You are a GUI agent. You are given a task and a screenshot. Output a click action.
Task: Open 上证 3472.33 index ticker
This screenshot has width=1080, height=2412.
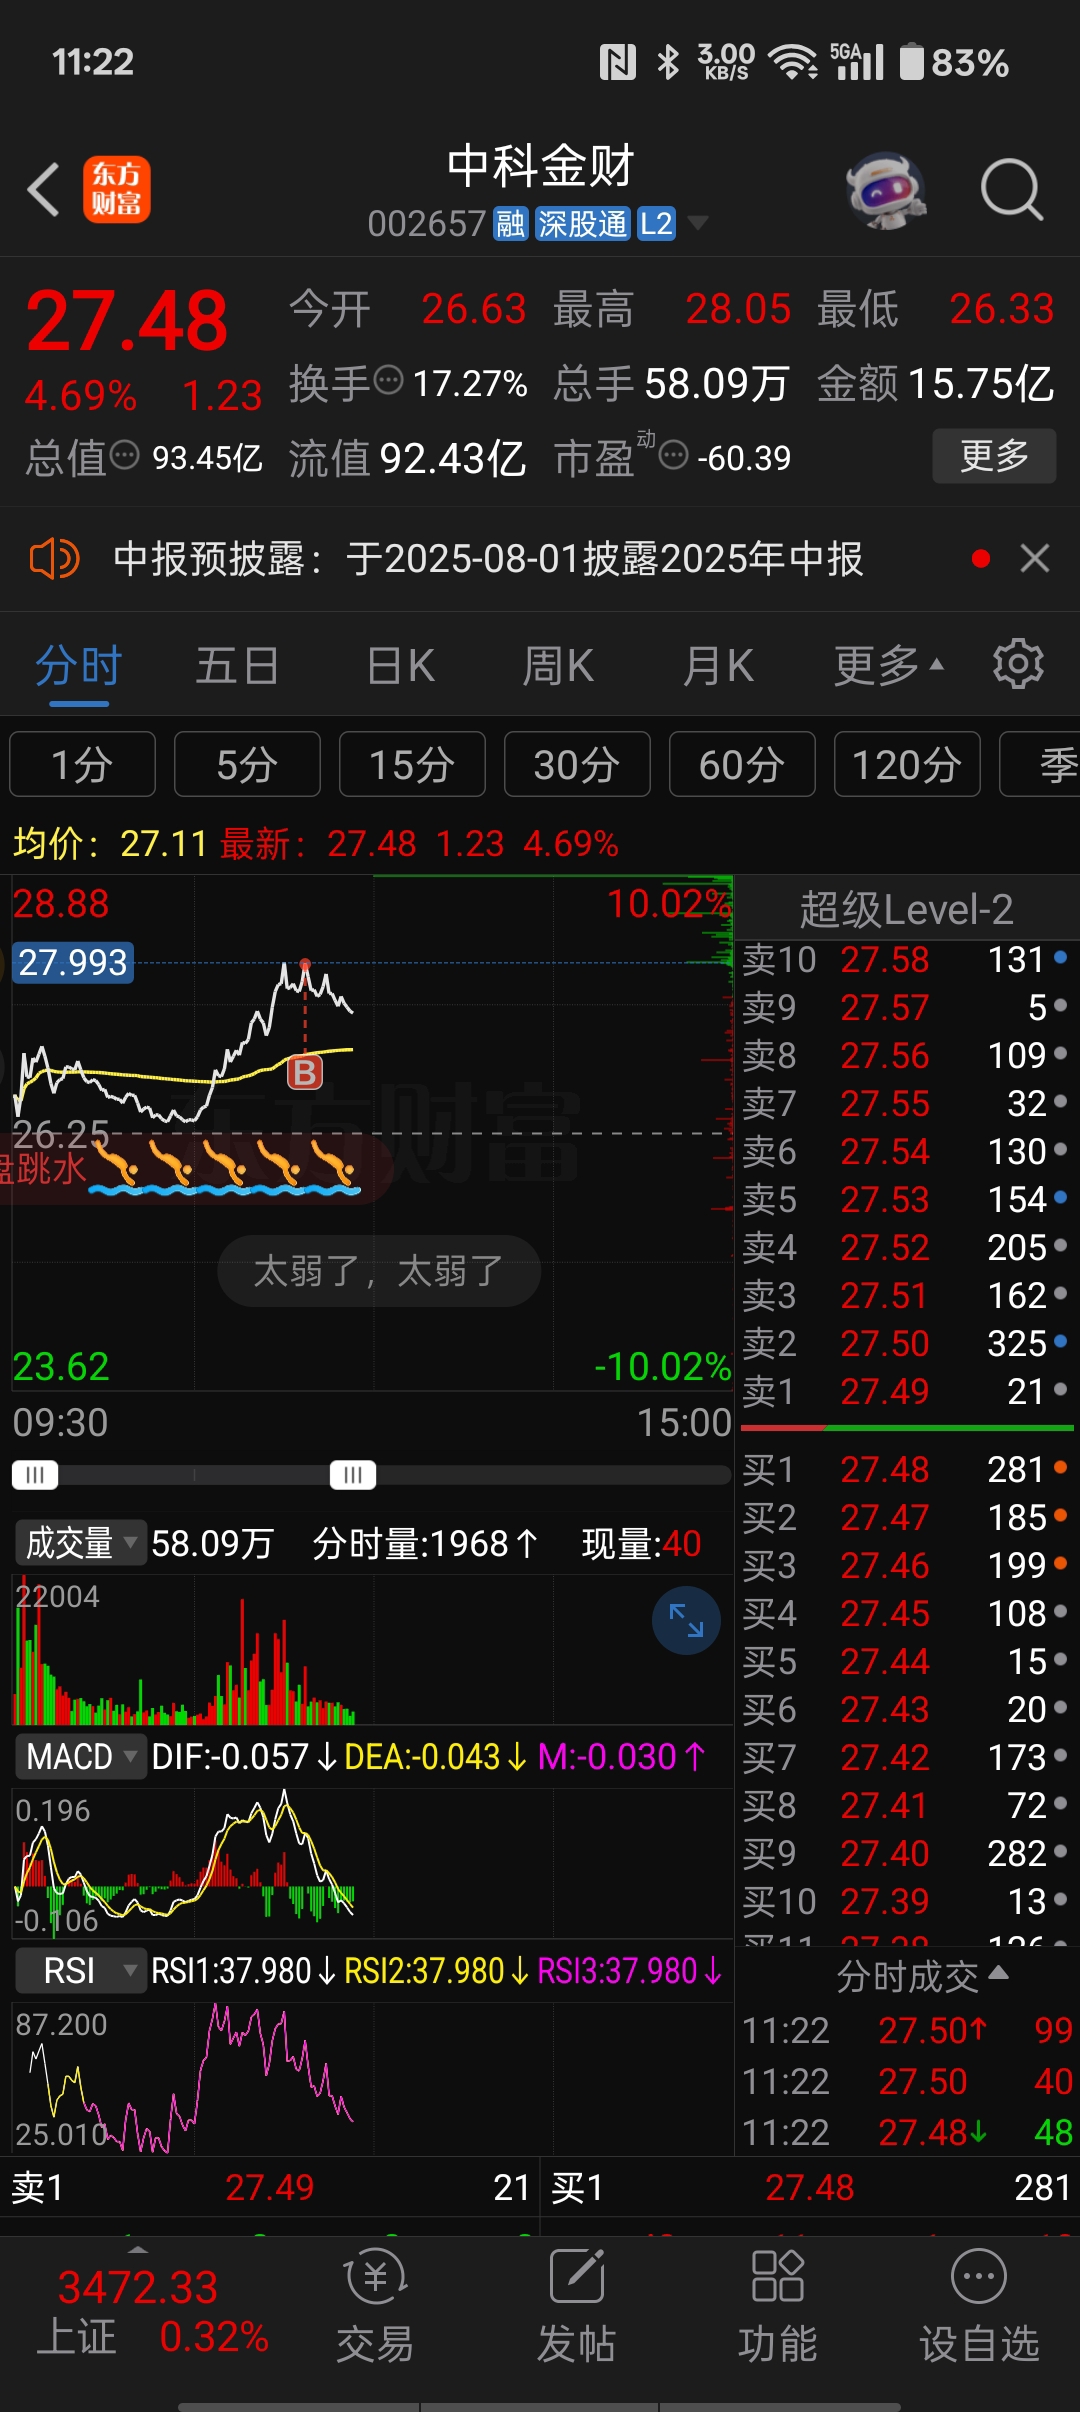pos(152,2312)
